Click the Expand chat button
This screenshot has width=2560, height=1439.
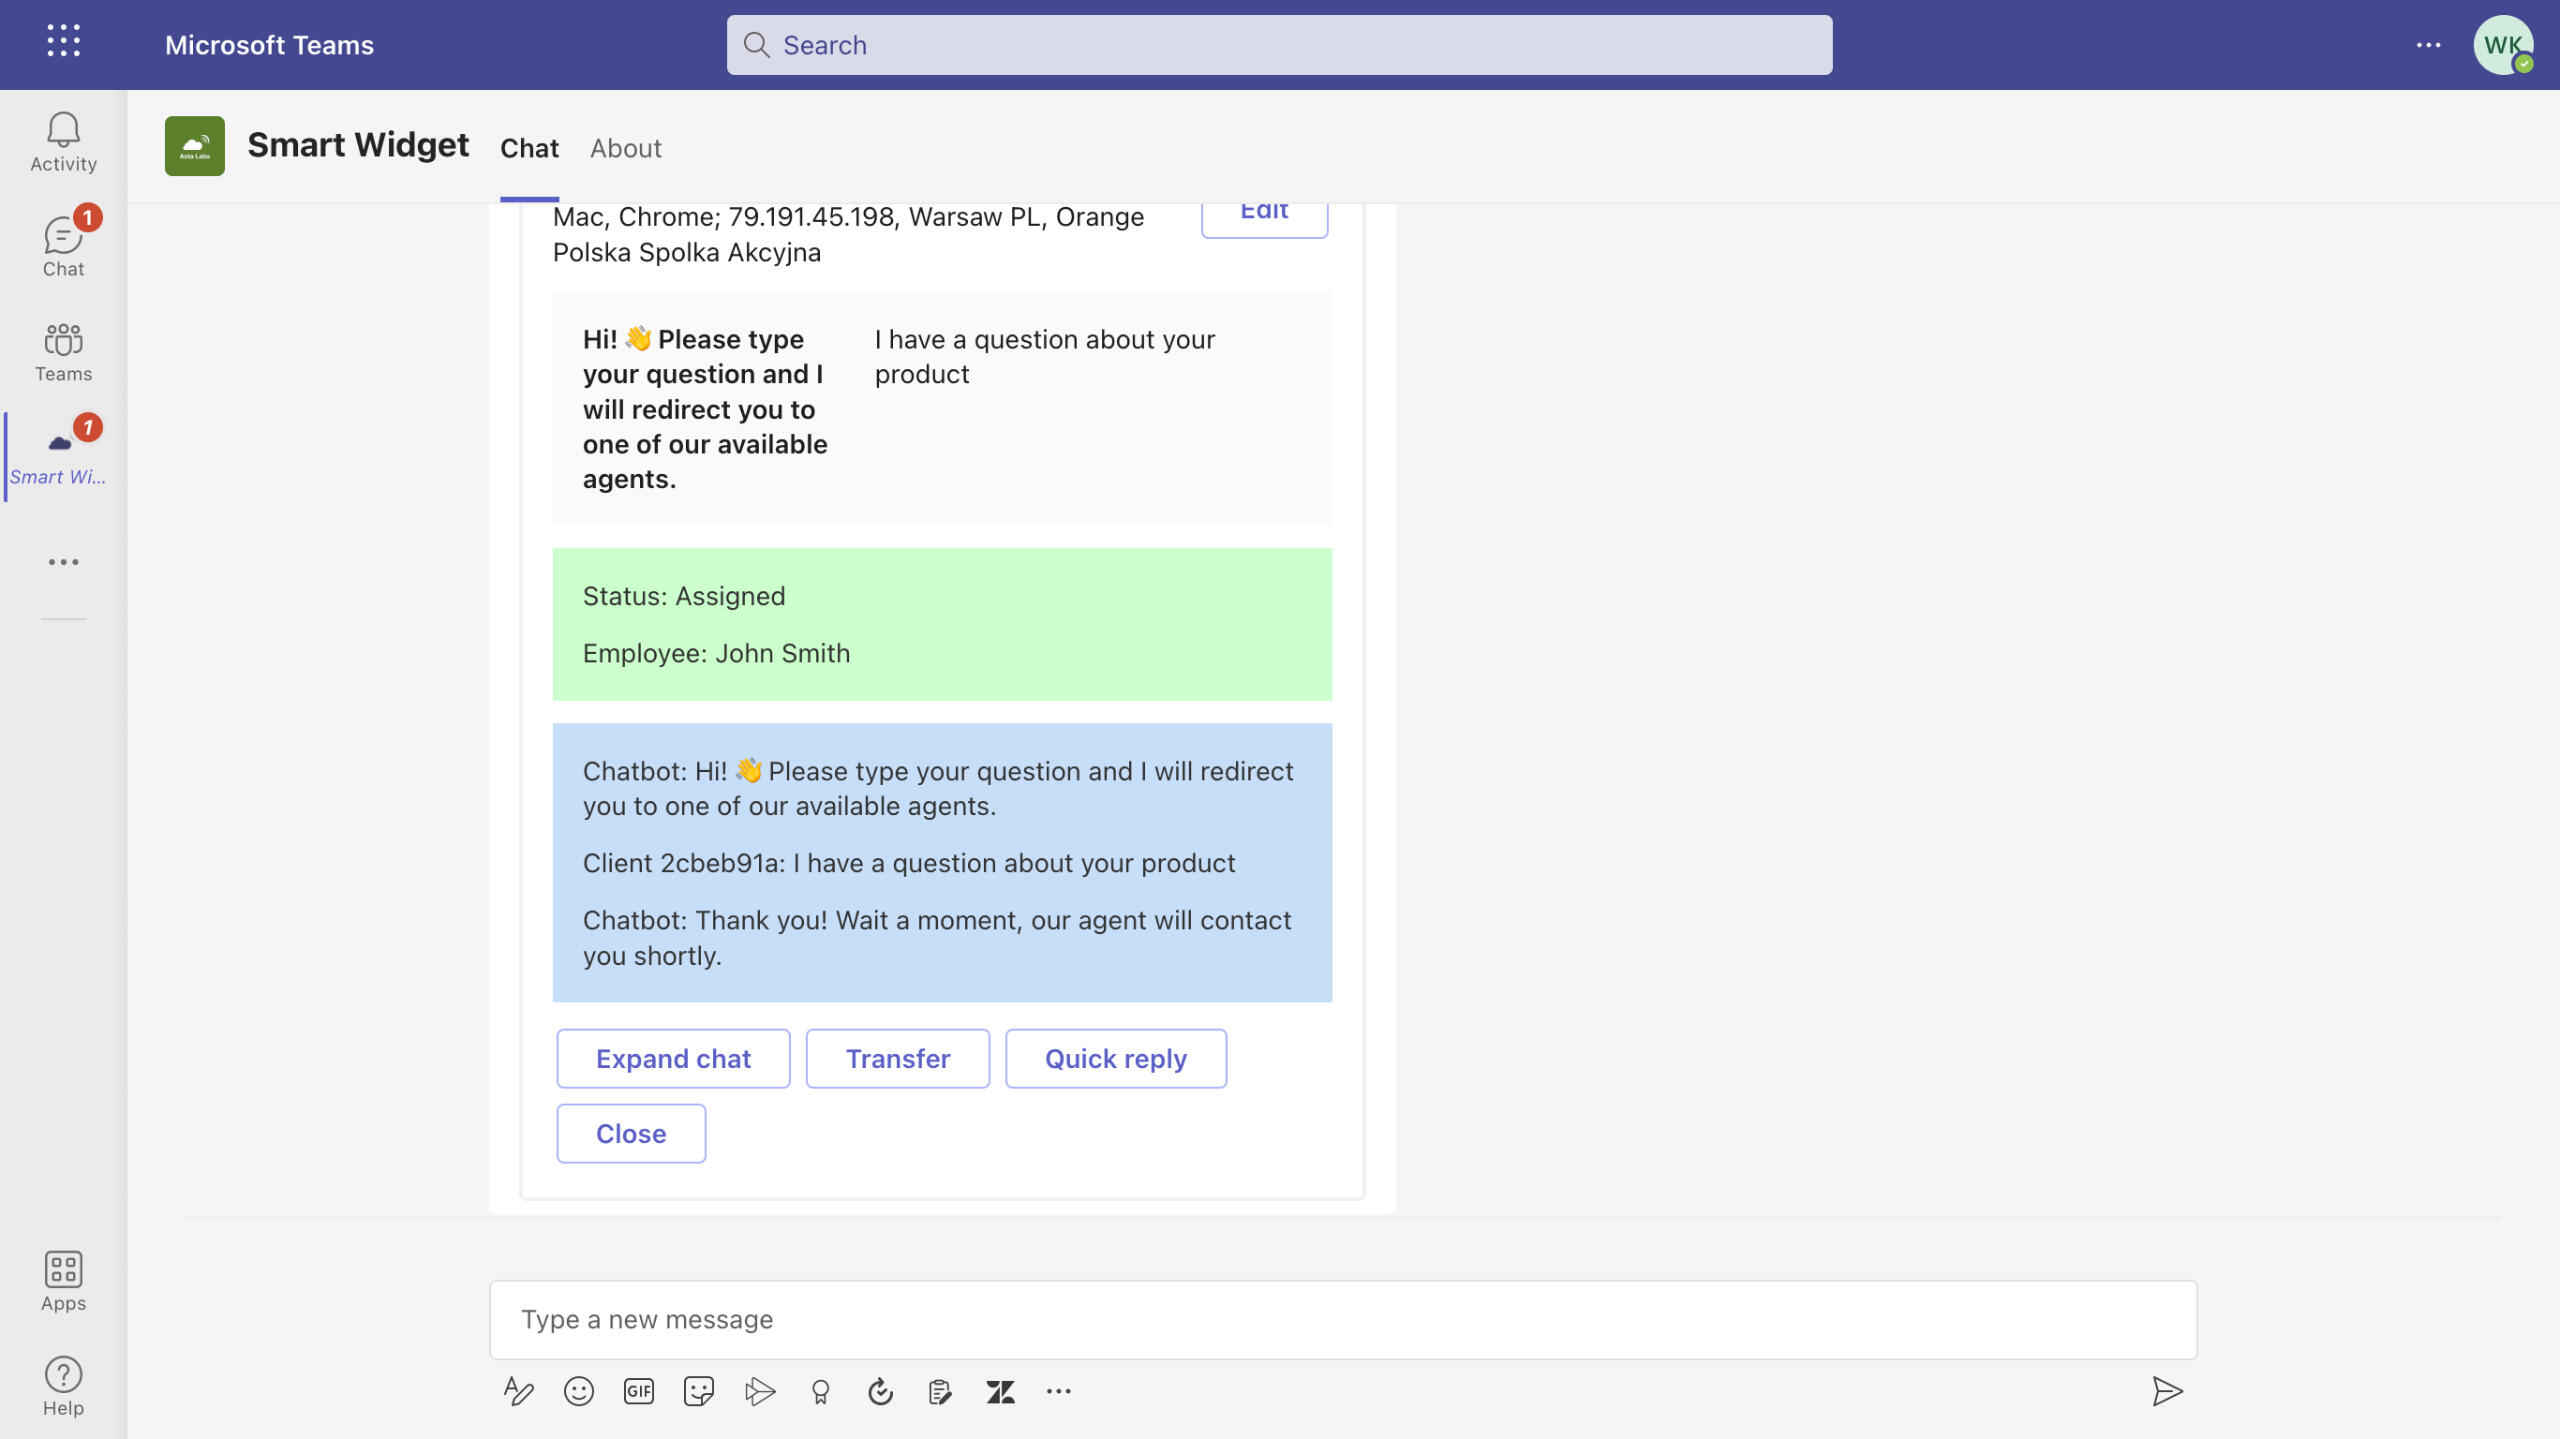click(x=673, y=1058)
